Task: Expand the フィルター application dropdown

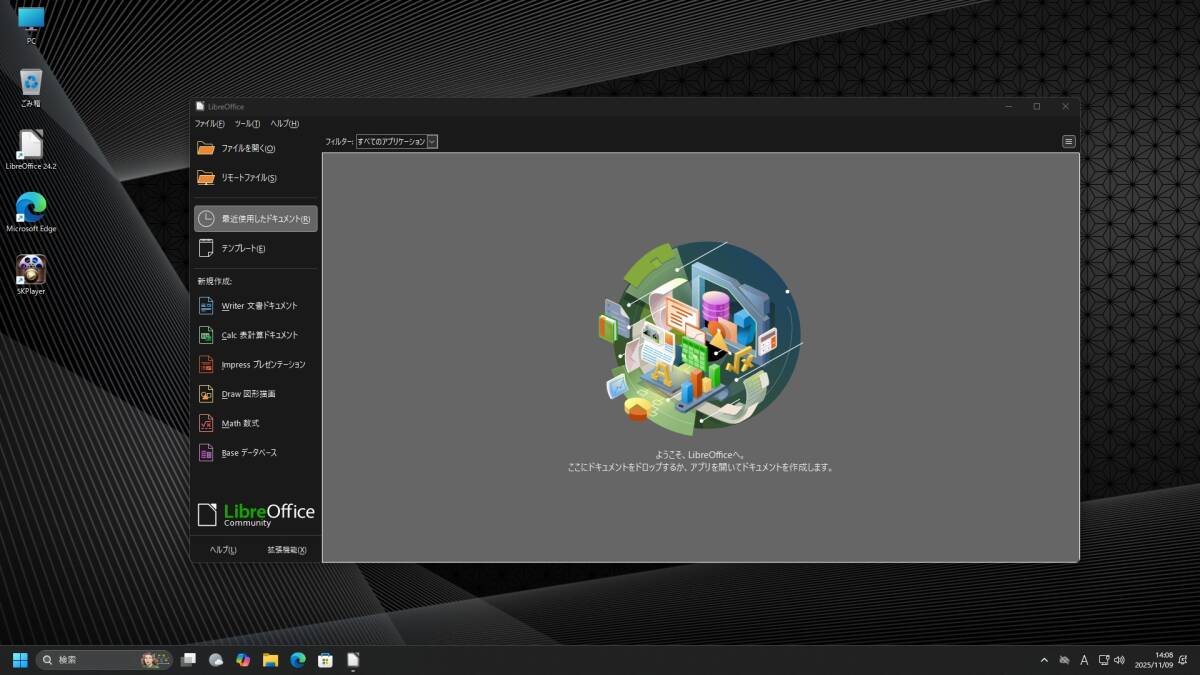Action: 432,142
